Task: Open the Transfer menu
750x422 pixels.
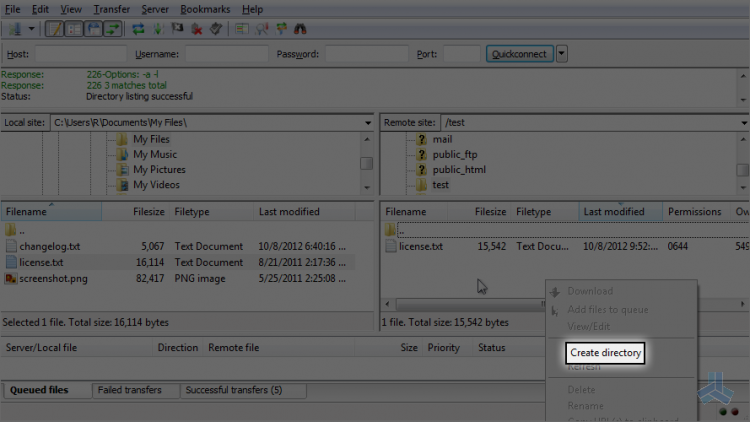Action: point(111,9)
